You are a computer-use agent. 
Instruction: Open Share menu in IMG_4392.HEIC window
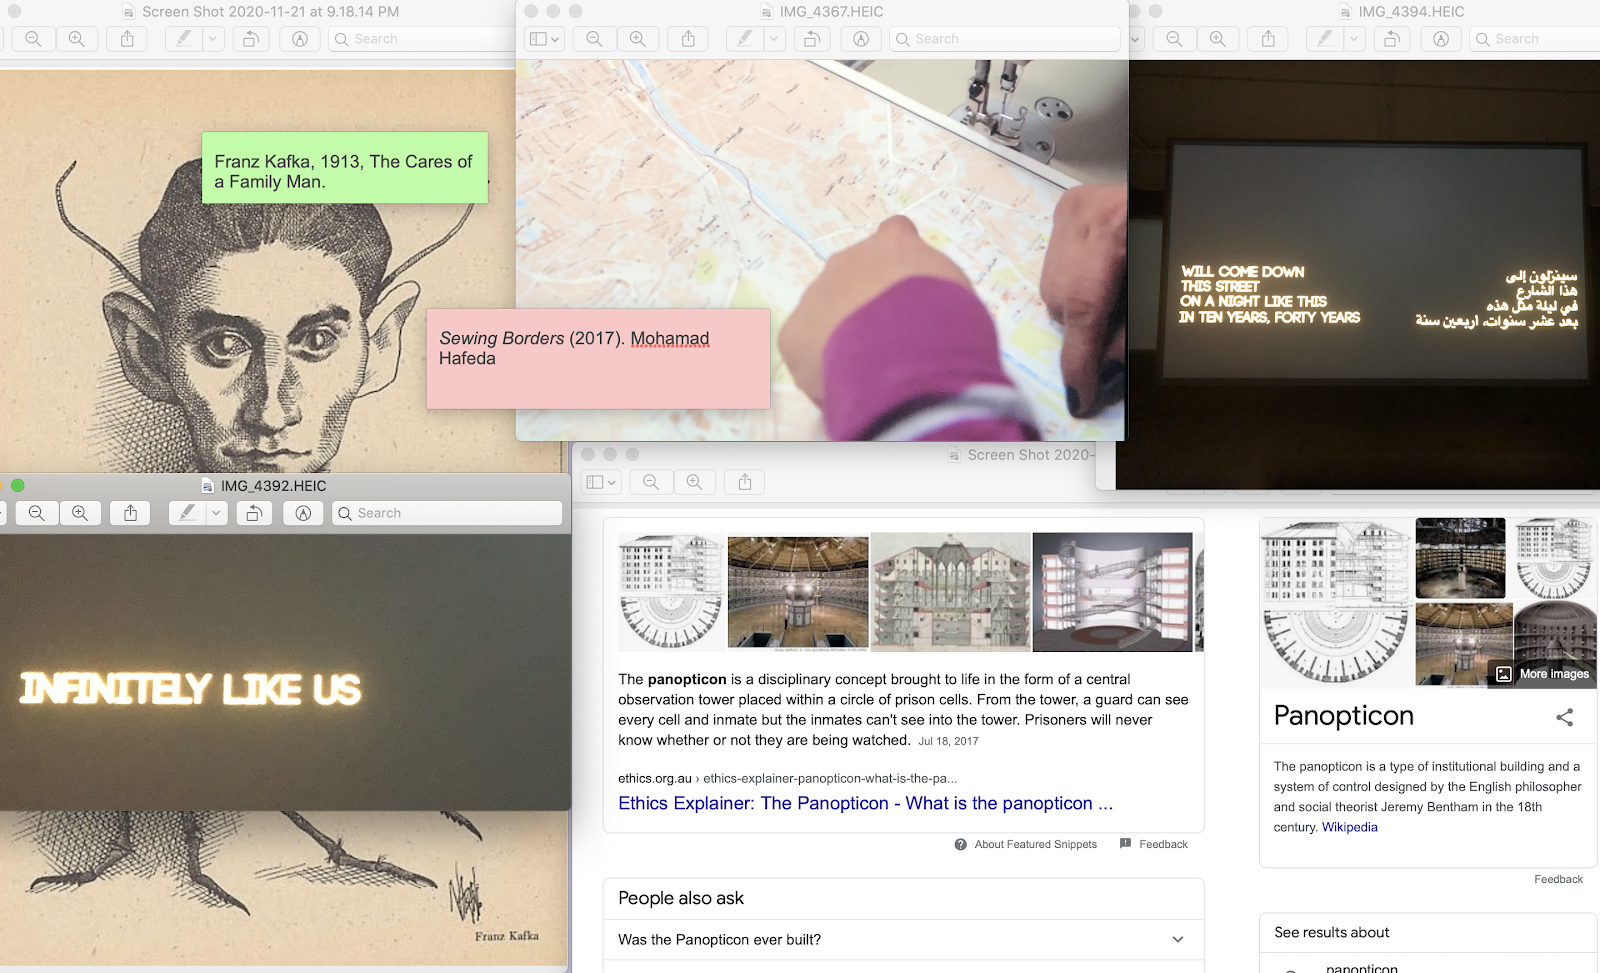coord(130,513)
